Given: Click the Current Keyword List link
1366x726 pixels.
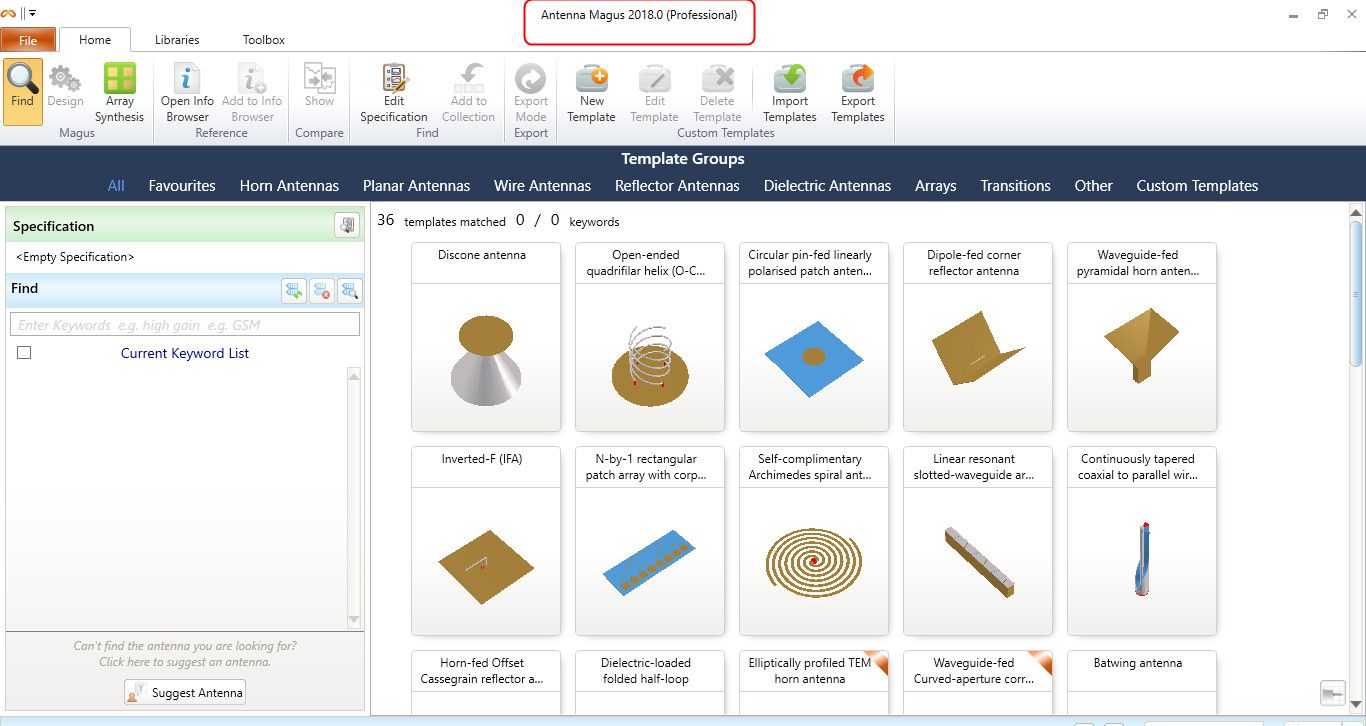Looking at the screenshot, I should (x=185, y=353).
